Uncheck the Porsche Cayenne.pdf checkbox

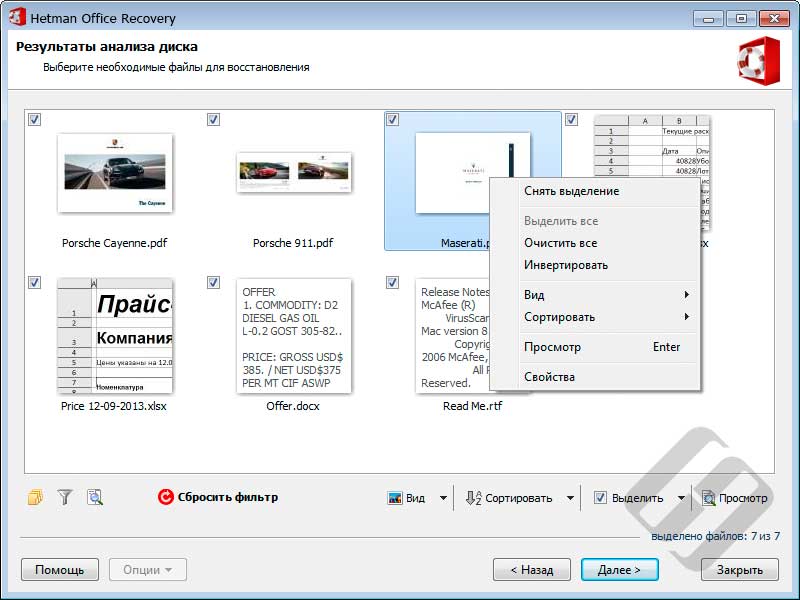click(x=34, y=119)
